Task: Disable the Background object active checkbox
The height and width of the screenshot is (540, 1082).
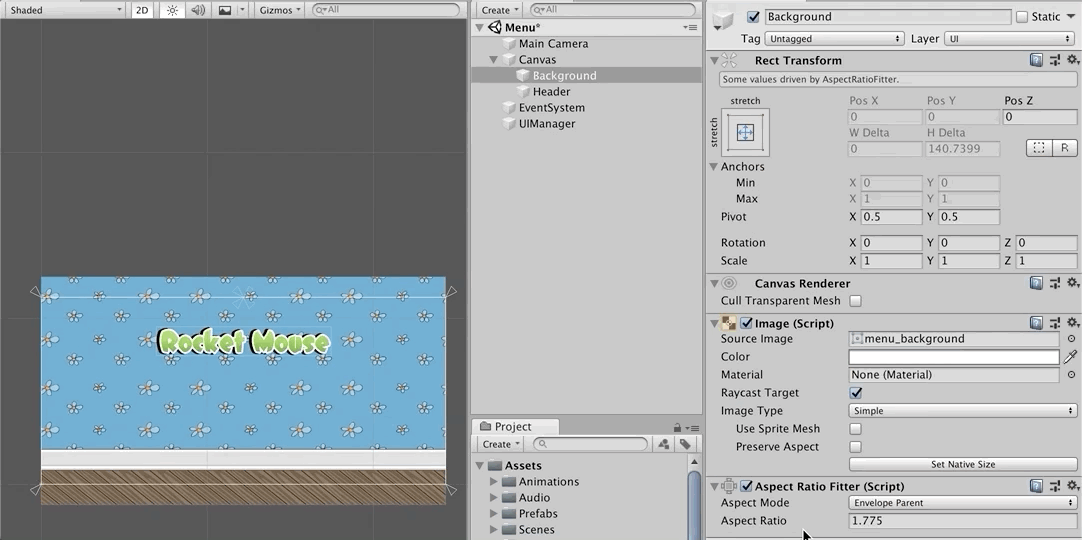Action: (753, 17)
